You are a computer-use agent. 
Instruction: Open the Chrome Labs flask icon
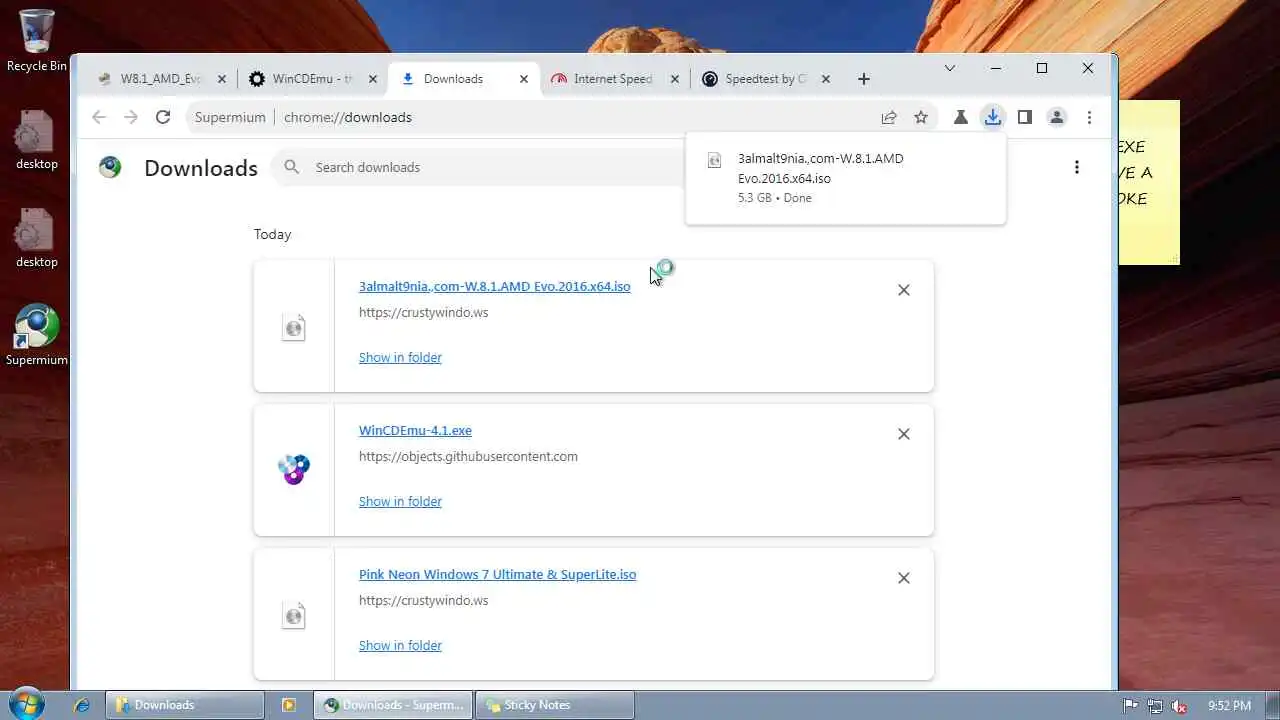[x=961, y=117]
